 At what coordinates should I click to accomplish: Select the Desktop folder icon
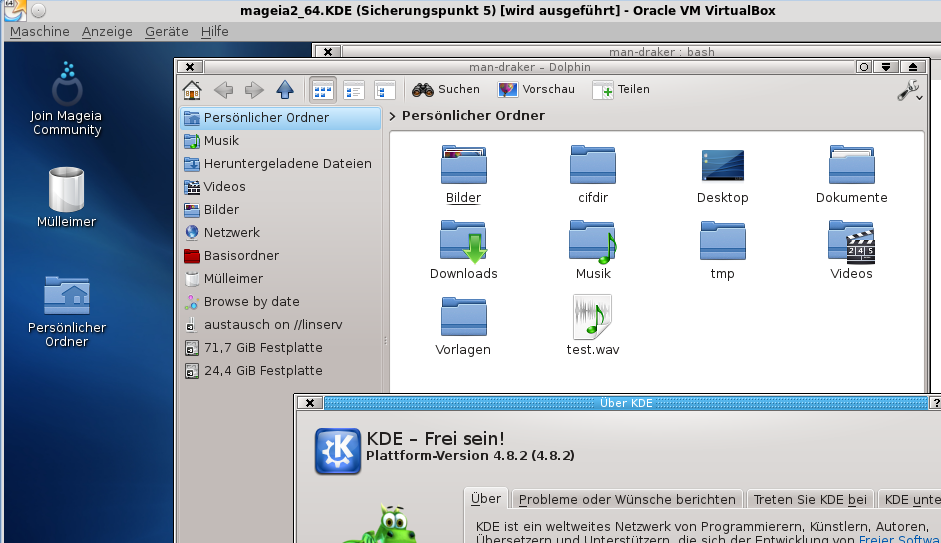click(x=723, y=174)
